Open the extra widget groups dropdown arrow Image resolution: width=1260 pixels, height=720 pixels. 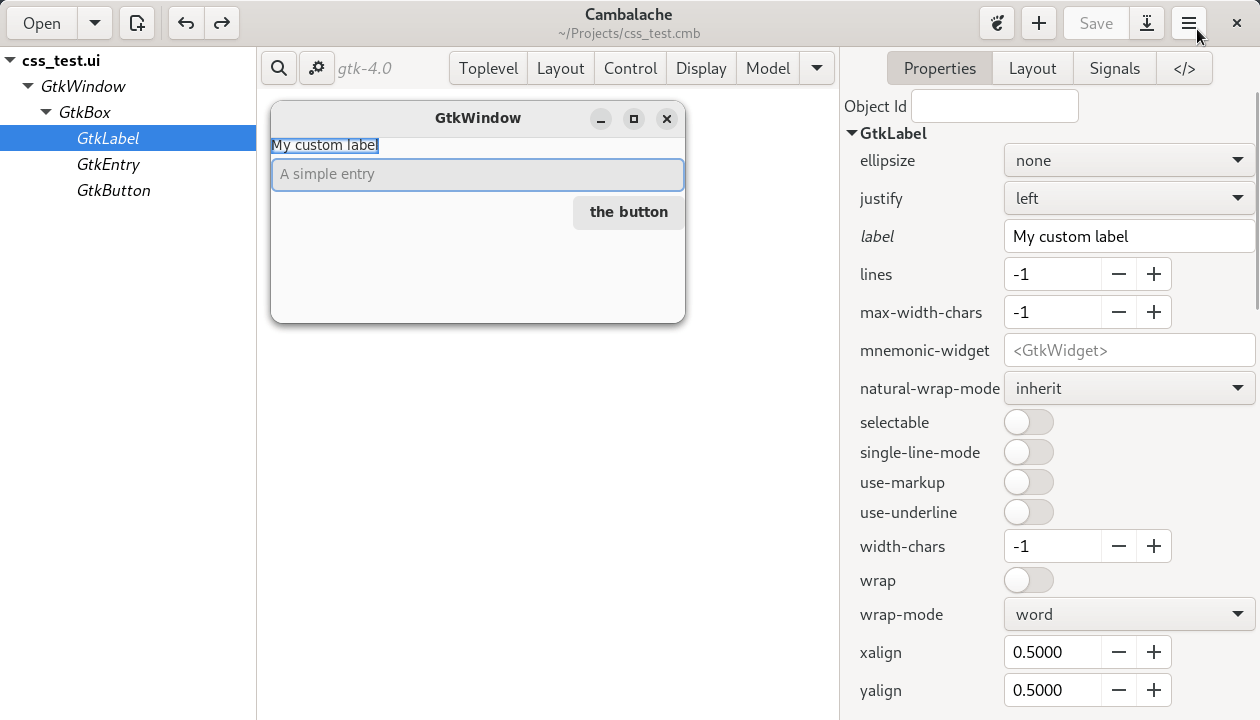[x=817, y=68]
